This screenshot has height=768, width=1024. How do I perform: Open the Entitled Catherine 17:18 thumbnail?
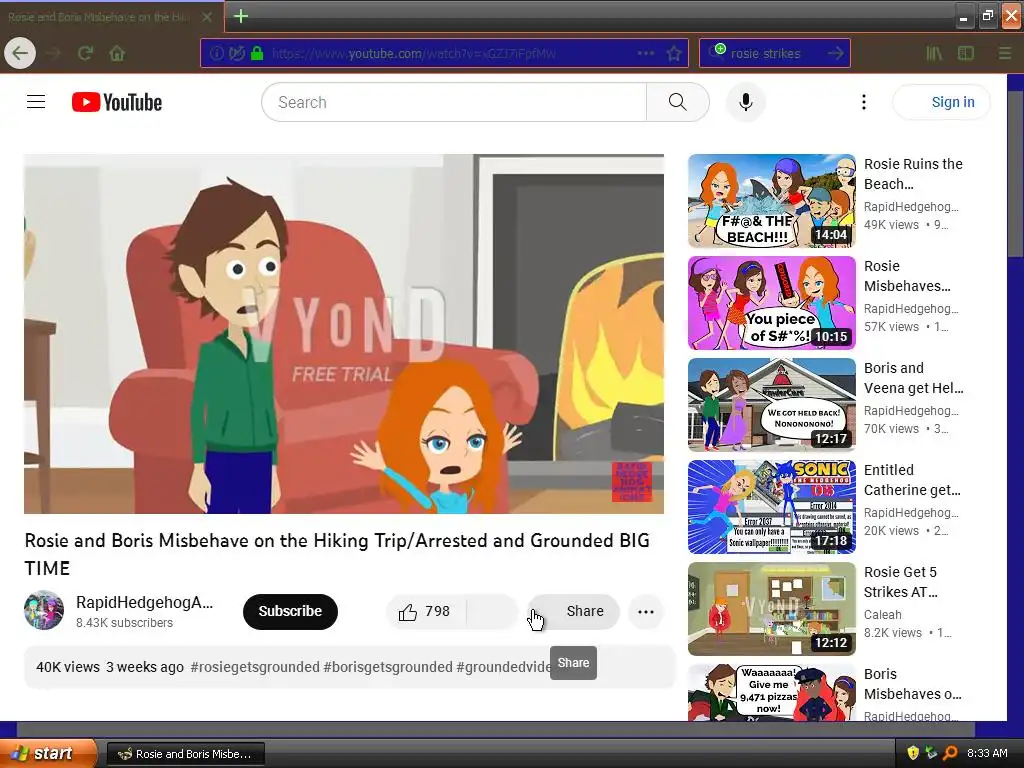[771, 507]
